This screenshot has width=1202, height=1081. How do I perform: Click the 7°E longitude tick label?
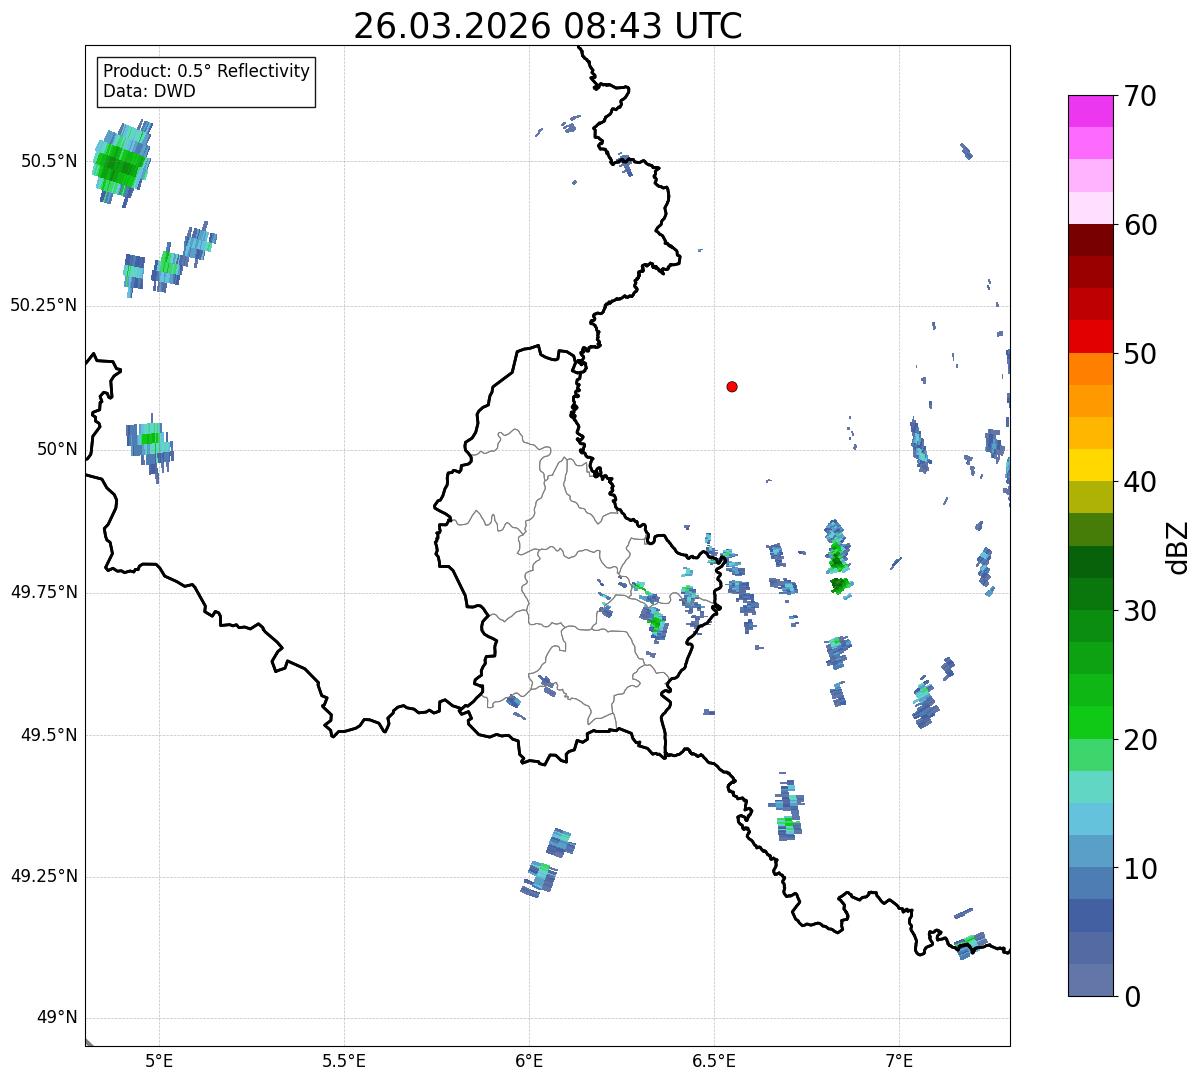tap(900, 1061)
